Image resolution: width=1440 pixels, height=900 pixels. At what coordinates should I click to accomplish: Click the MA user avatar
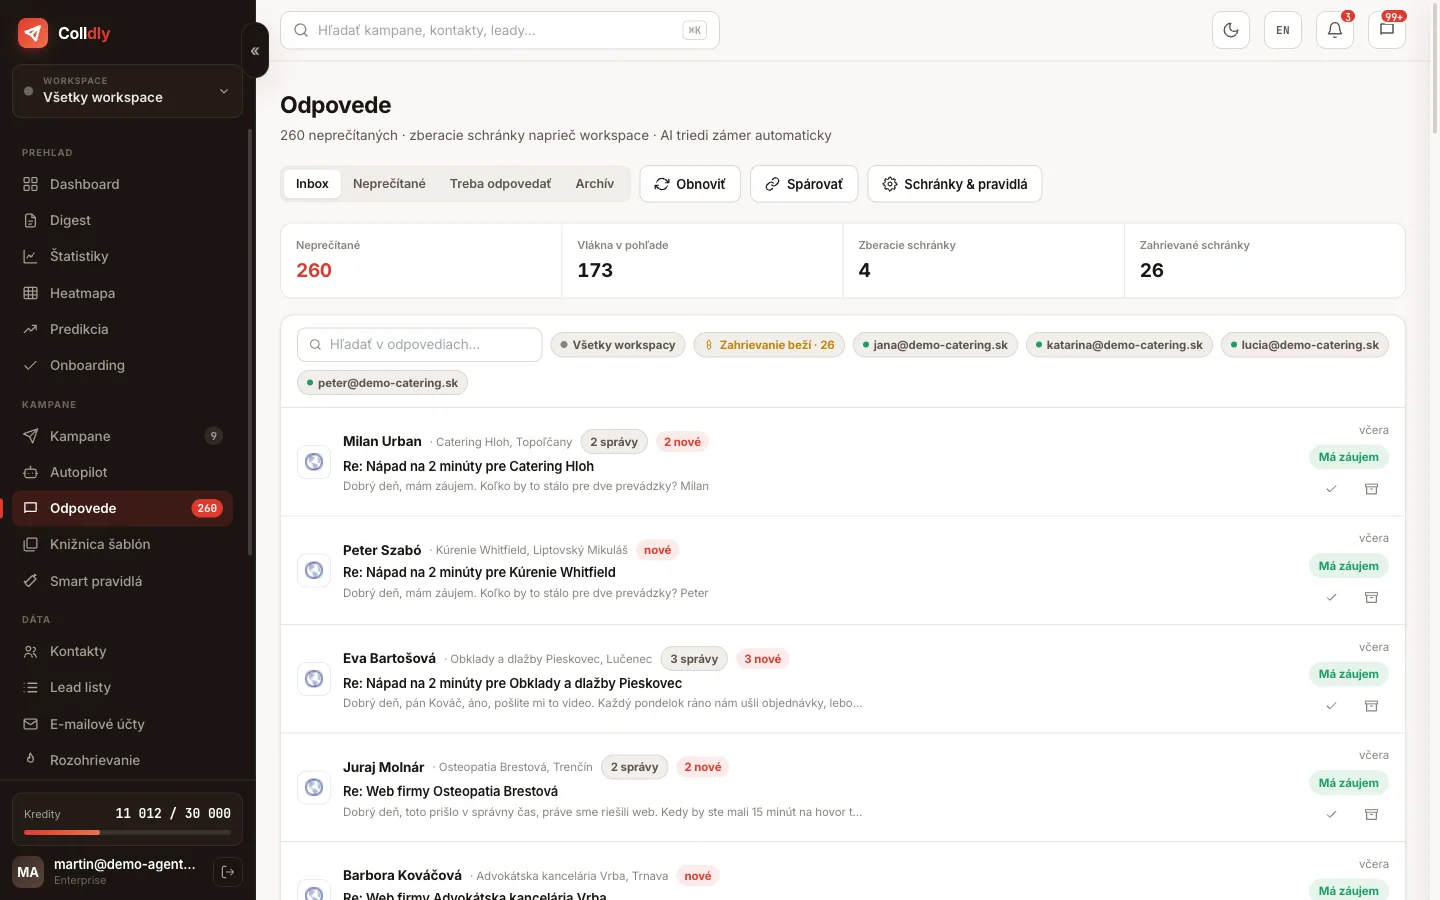click(x=28, y=872)
